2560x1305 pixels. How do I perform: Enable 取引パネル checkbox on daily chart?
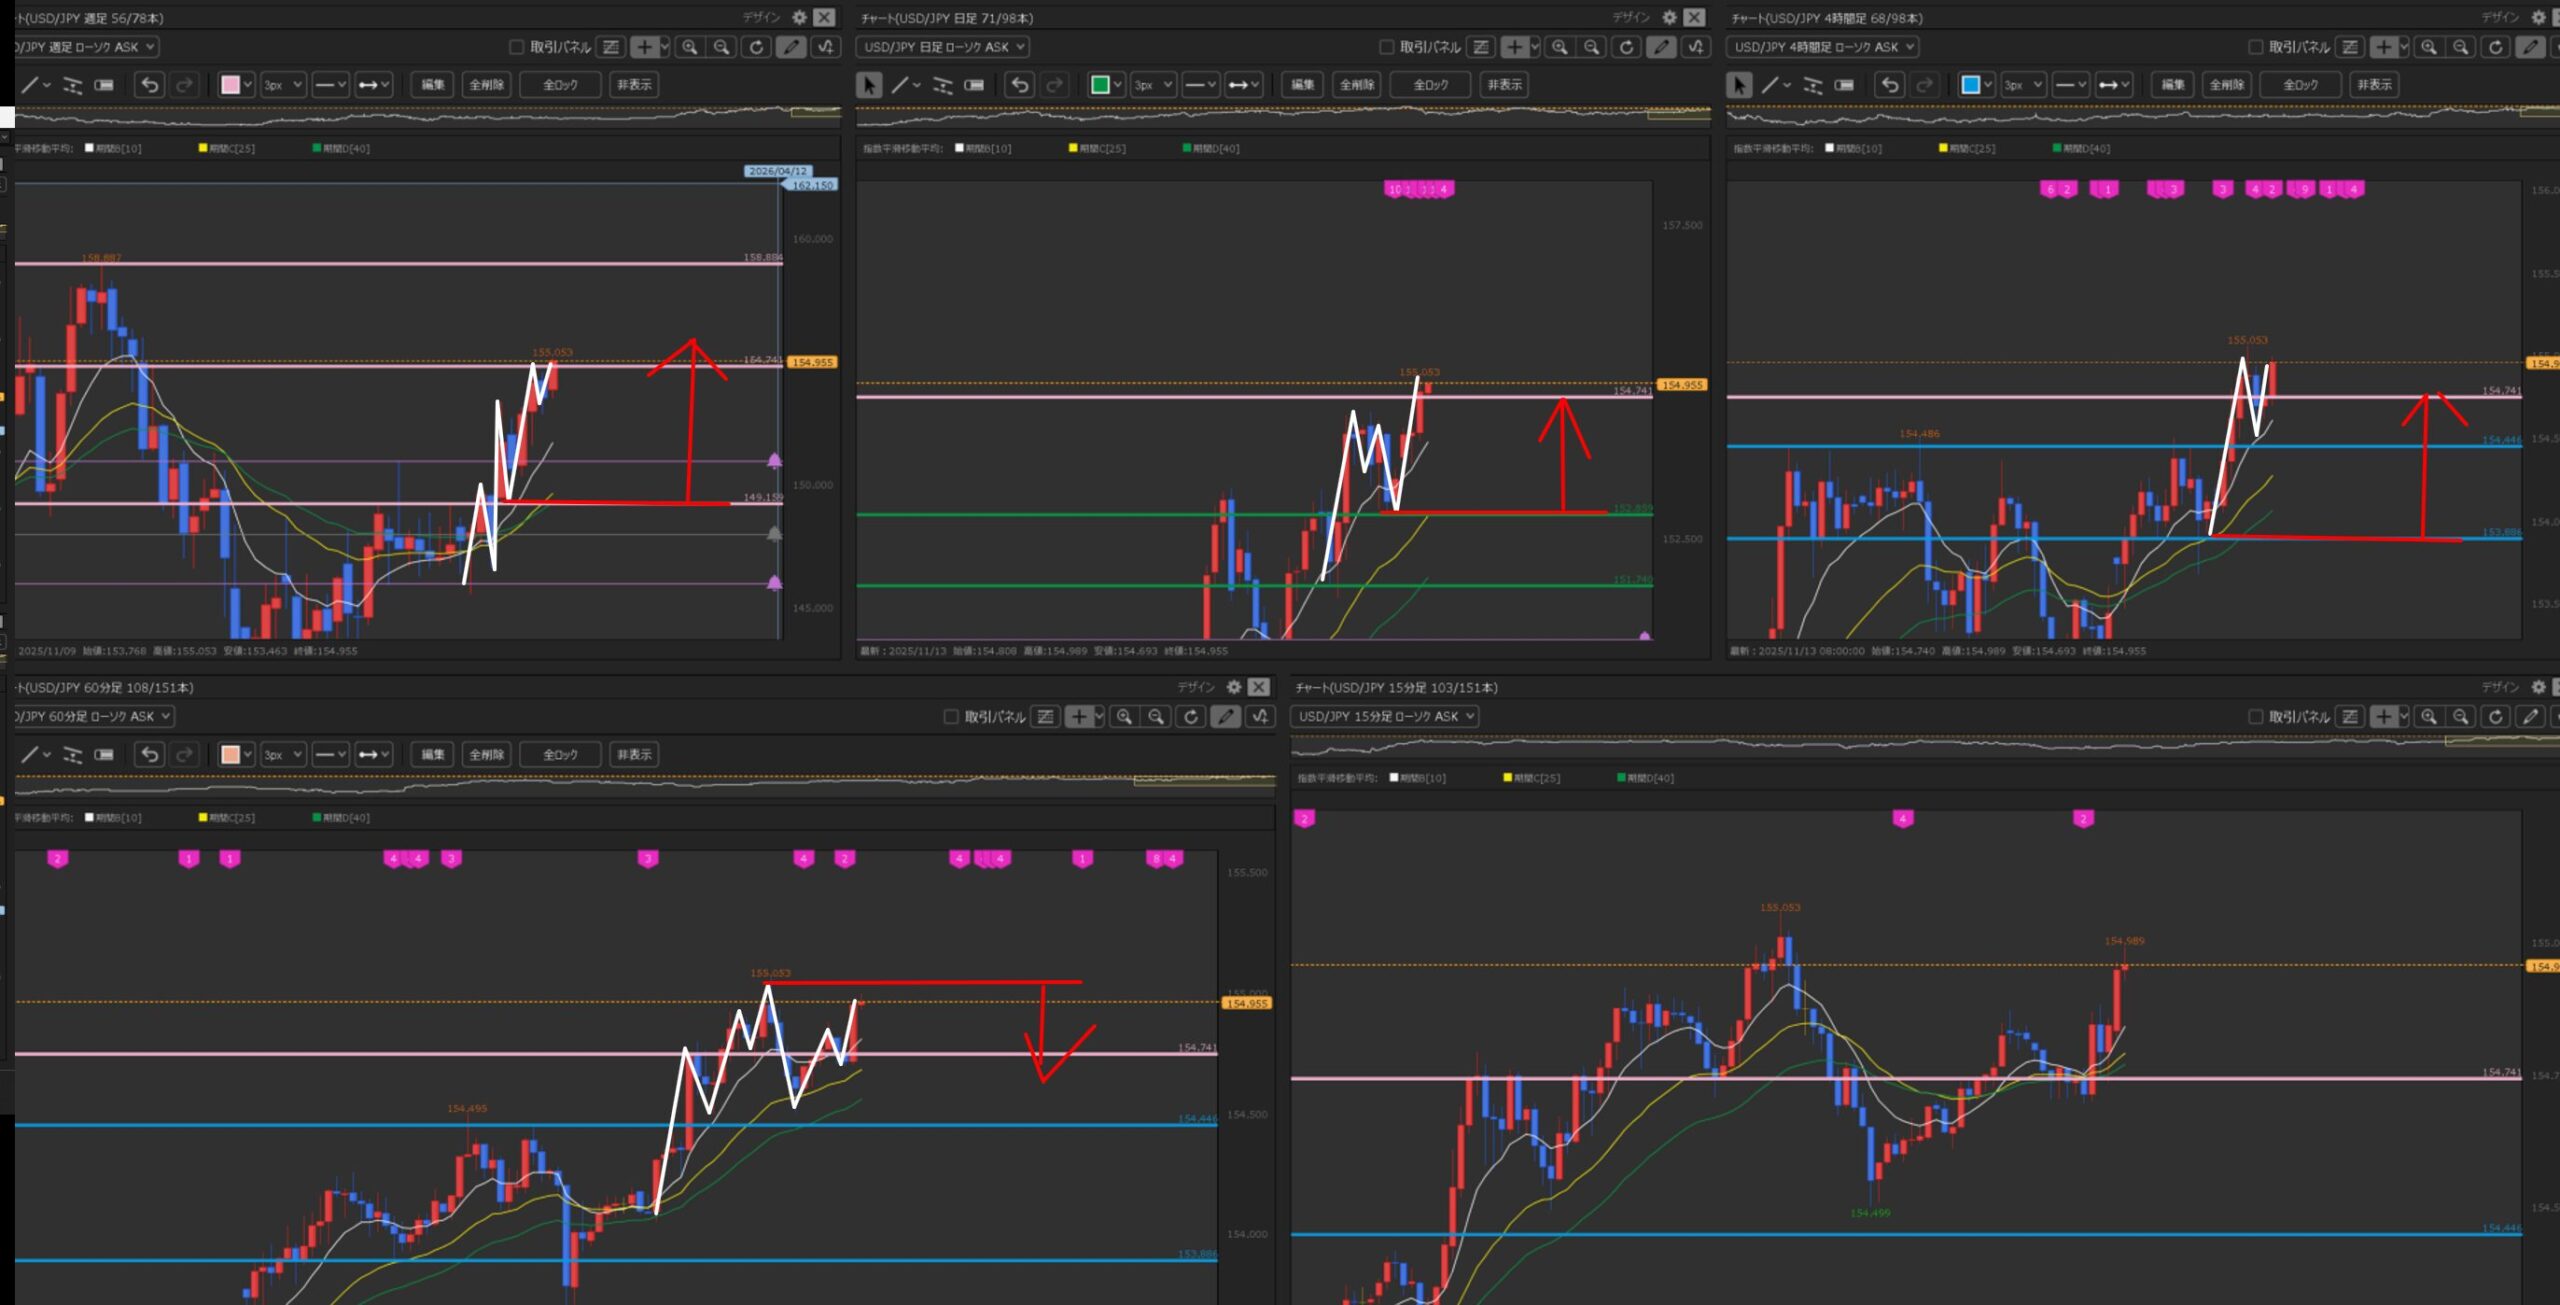[1386, 47]
